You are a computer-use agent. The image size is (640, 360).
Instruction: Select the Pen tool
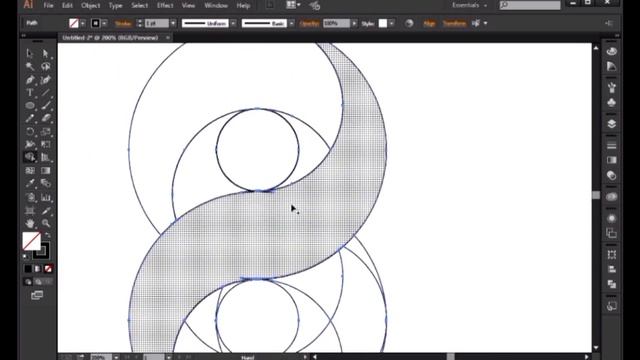coord(30,80)
